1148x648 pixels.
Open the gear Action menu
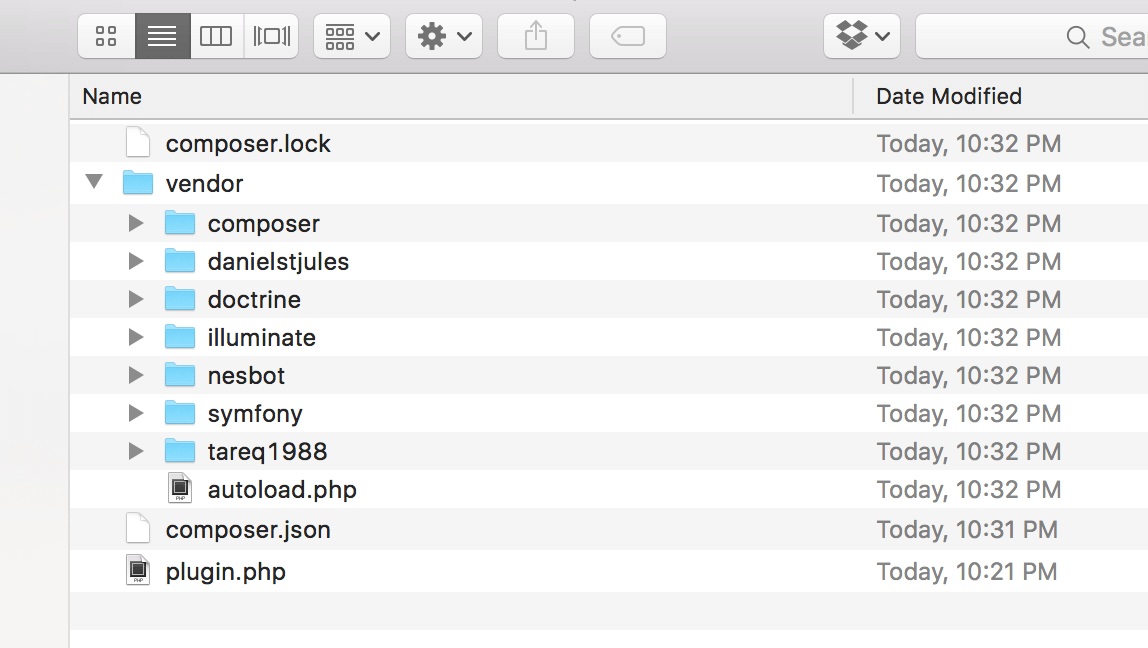(444, 36)
